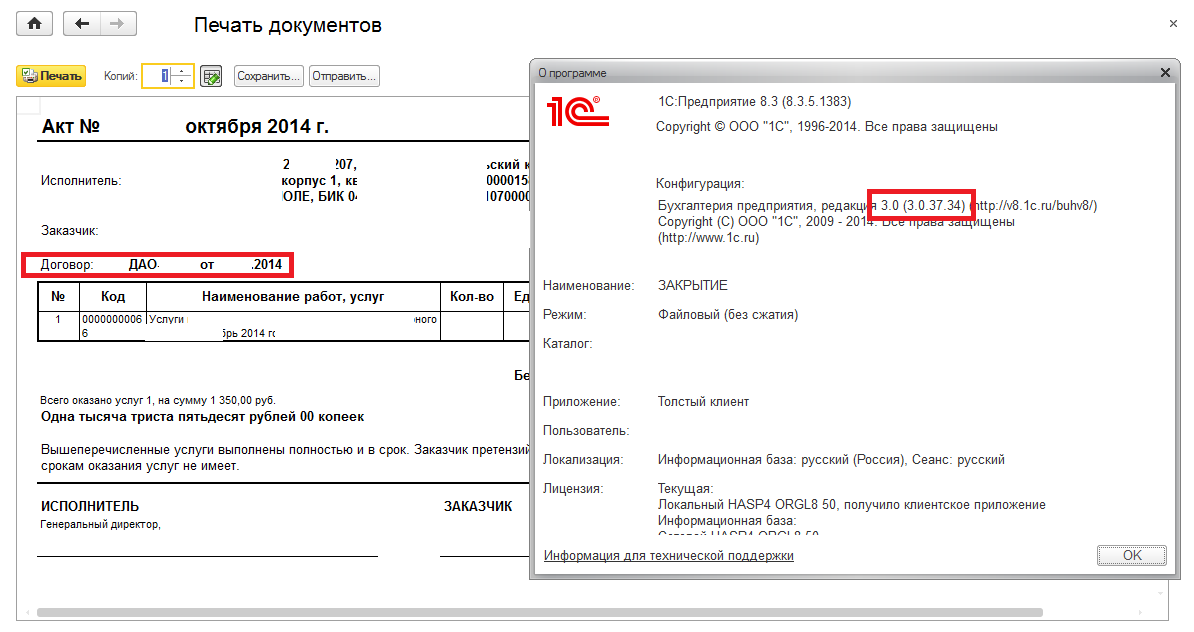This screenshot has height=632, width=1194.
Task: Click the Кол-во column header
Action: (472, 296)
